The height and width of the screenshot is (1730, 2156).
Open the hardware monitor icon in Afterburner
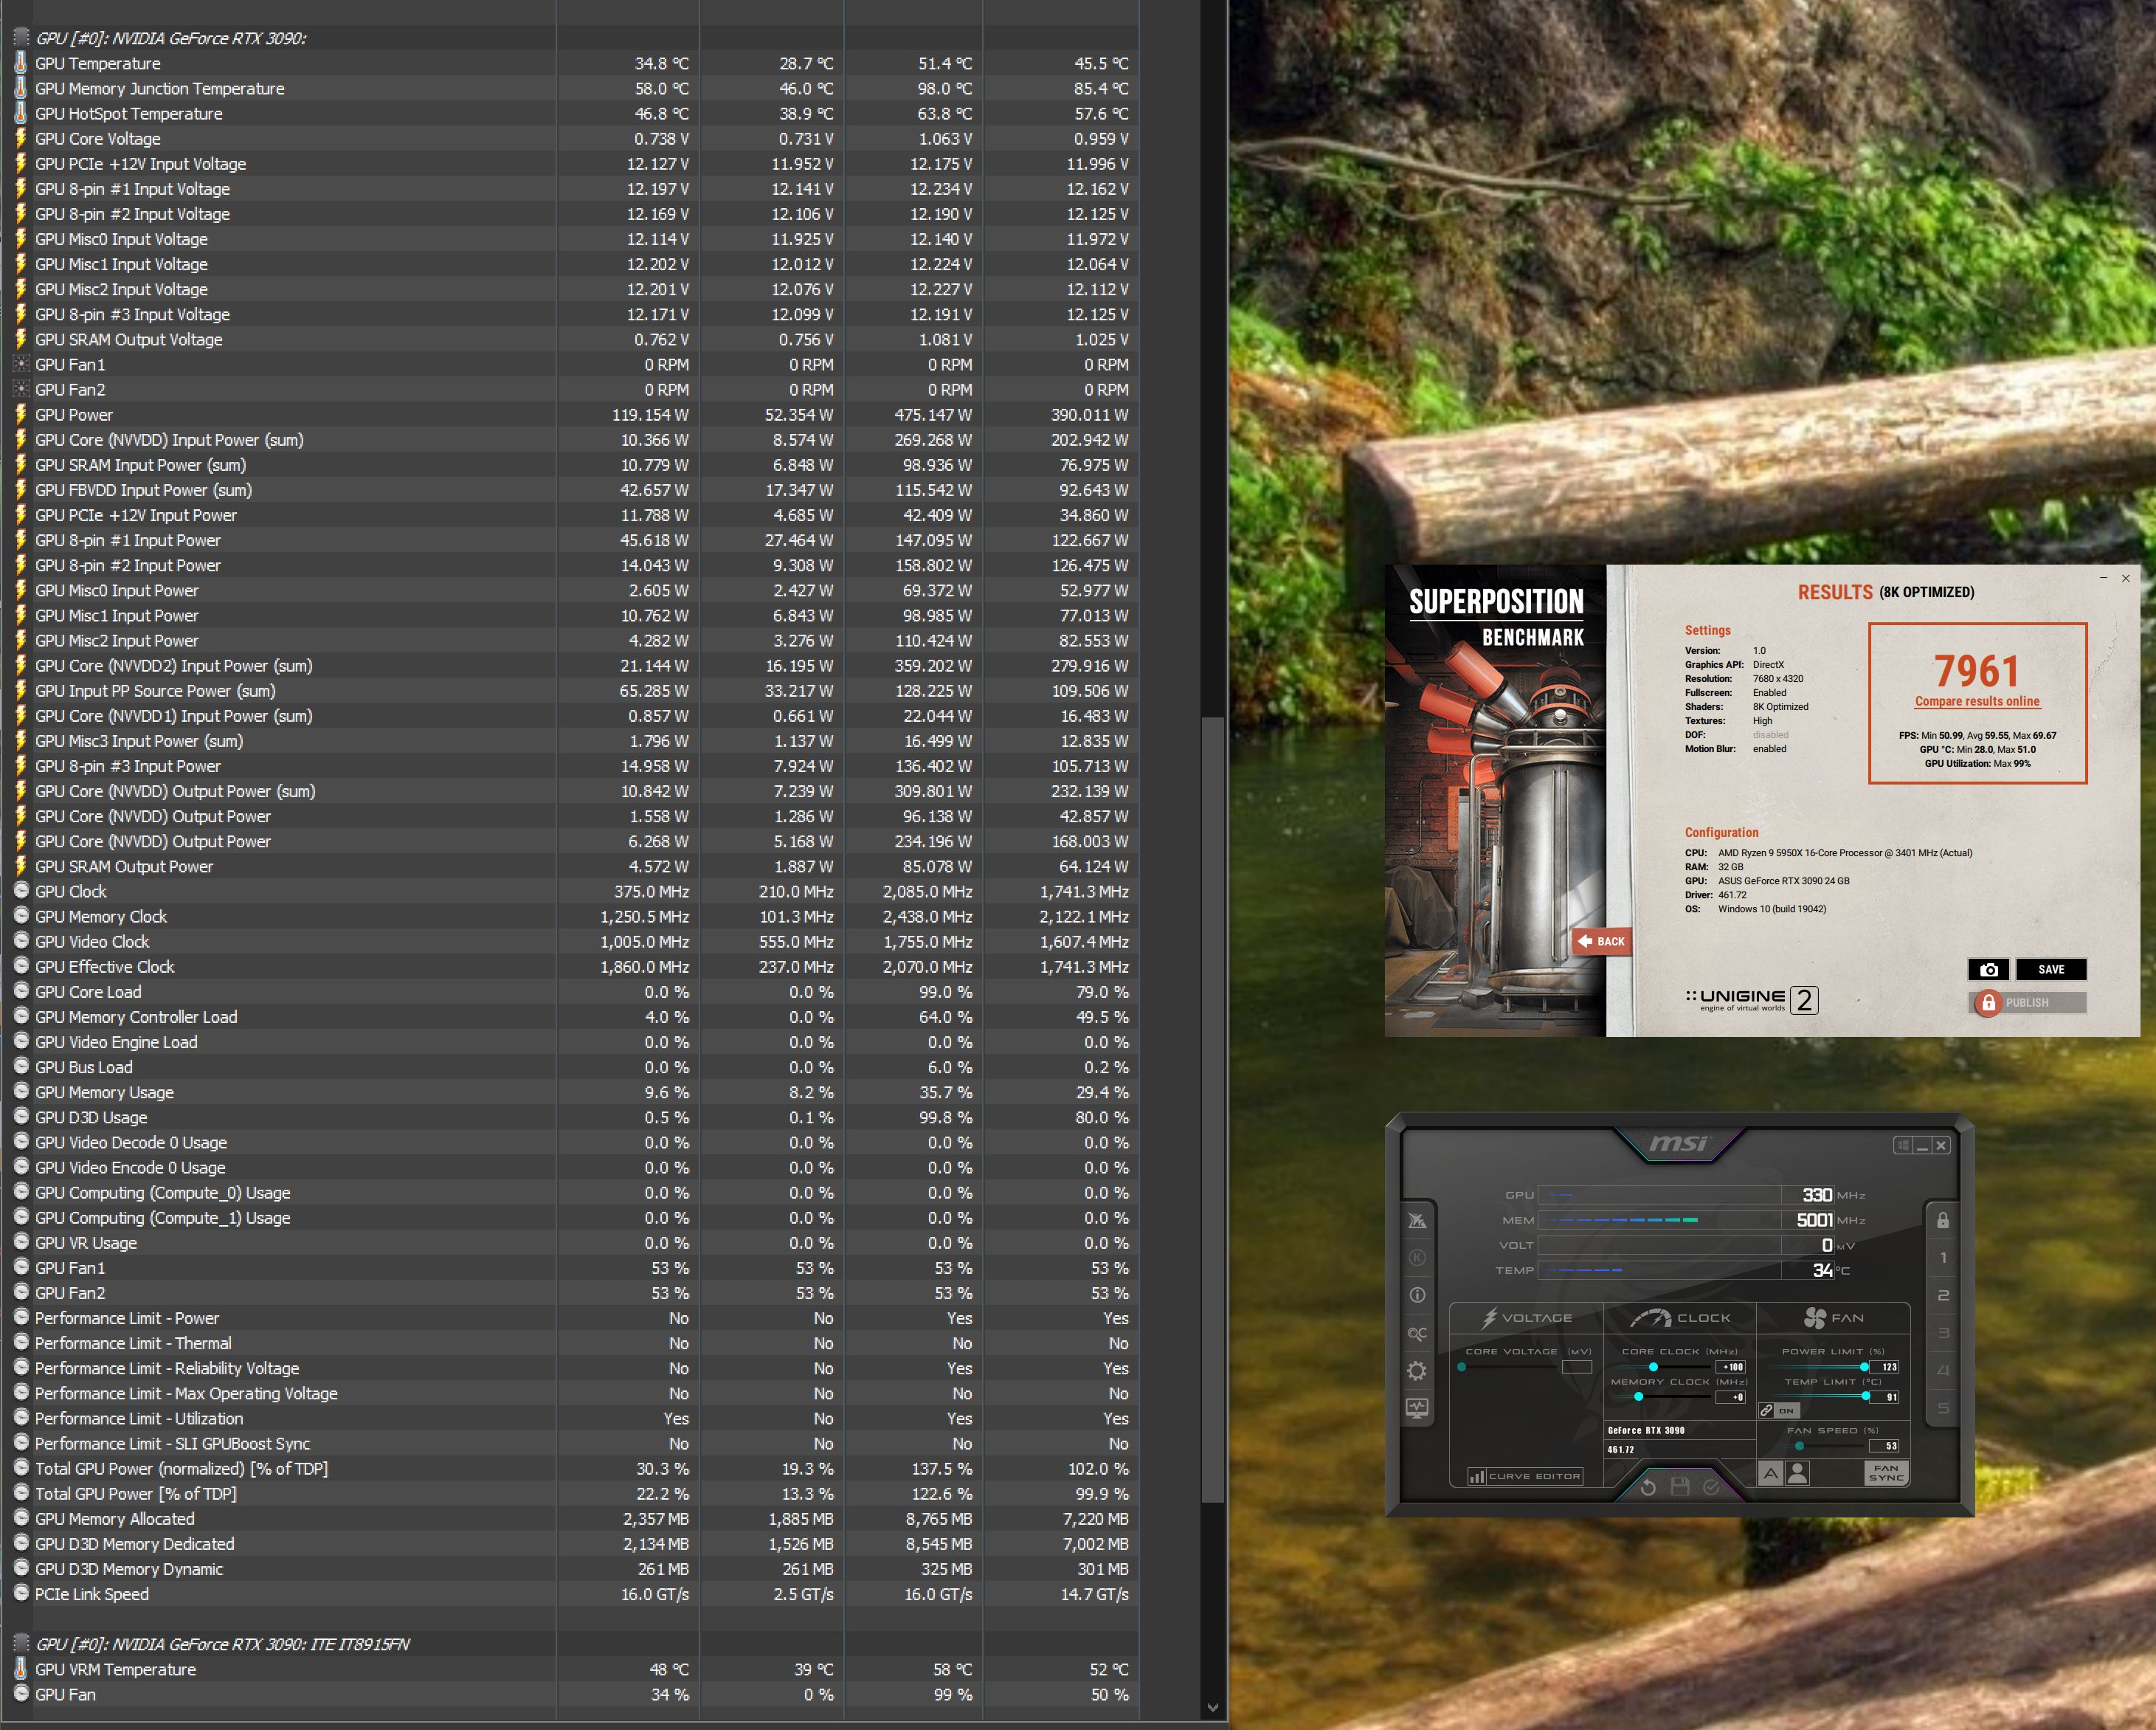tap(1417, 1408)
